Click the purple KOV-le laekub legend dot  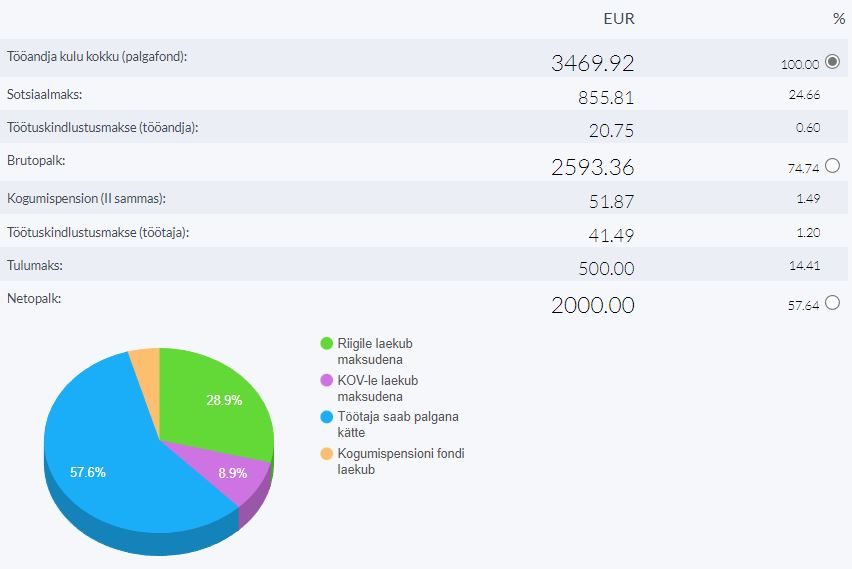(326, 381)
